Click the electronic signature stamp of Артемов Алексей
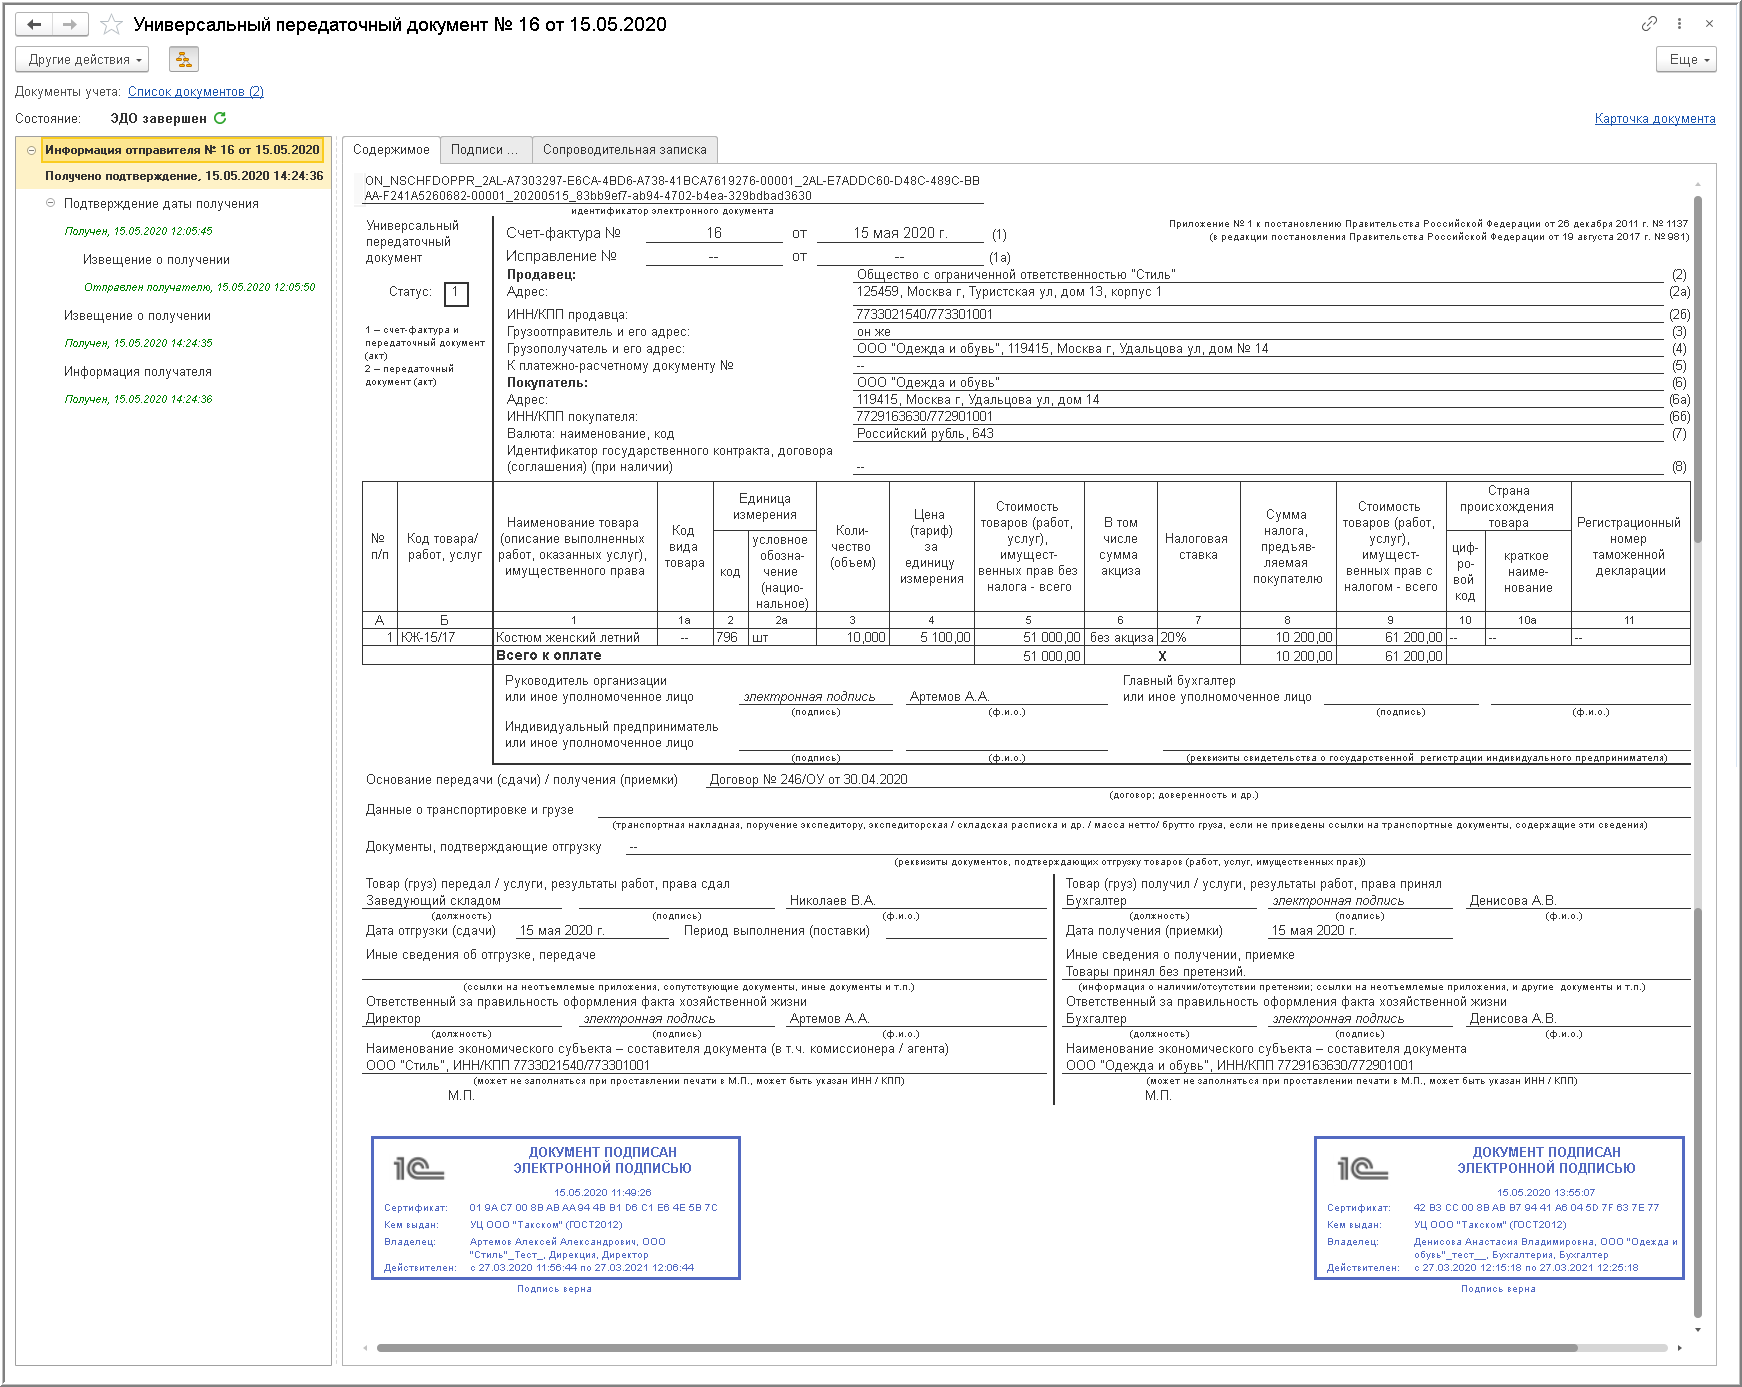1742x1387 pixels. [x=556, y=1208]
